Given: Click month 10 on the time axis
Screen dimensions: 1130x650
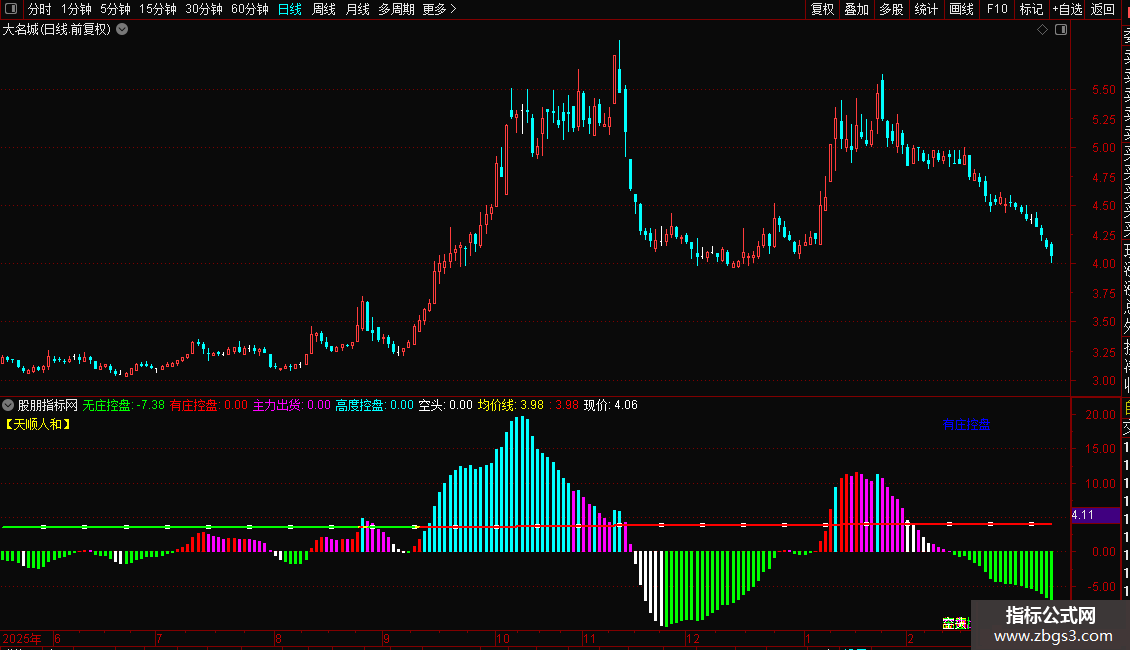Looking at the screenshot, I should pos(503,638).
